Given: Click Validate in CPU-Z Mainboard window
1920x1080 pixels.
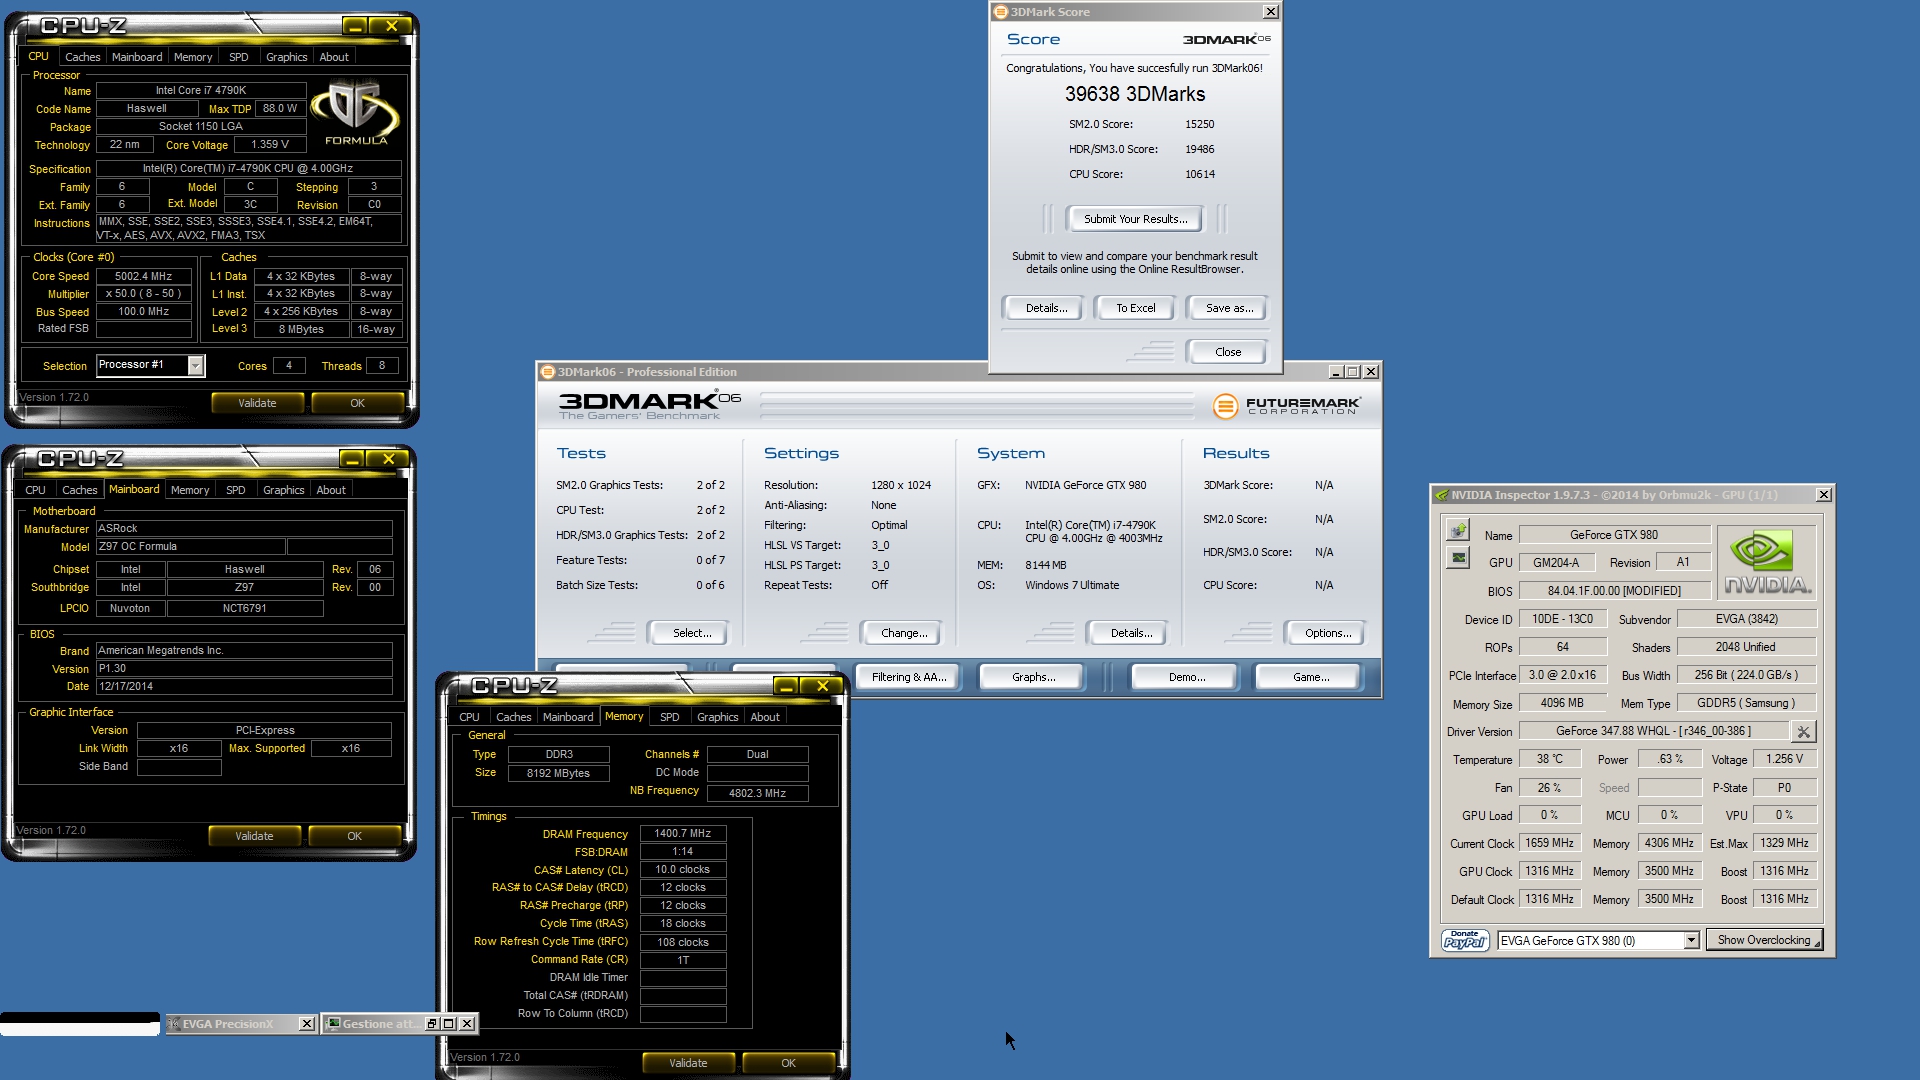Looking at the screenshot, I should click(x=254, y=836).
